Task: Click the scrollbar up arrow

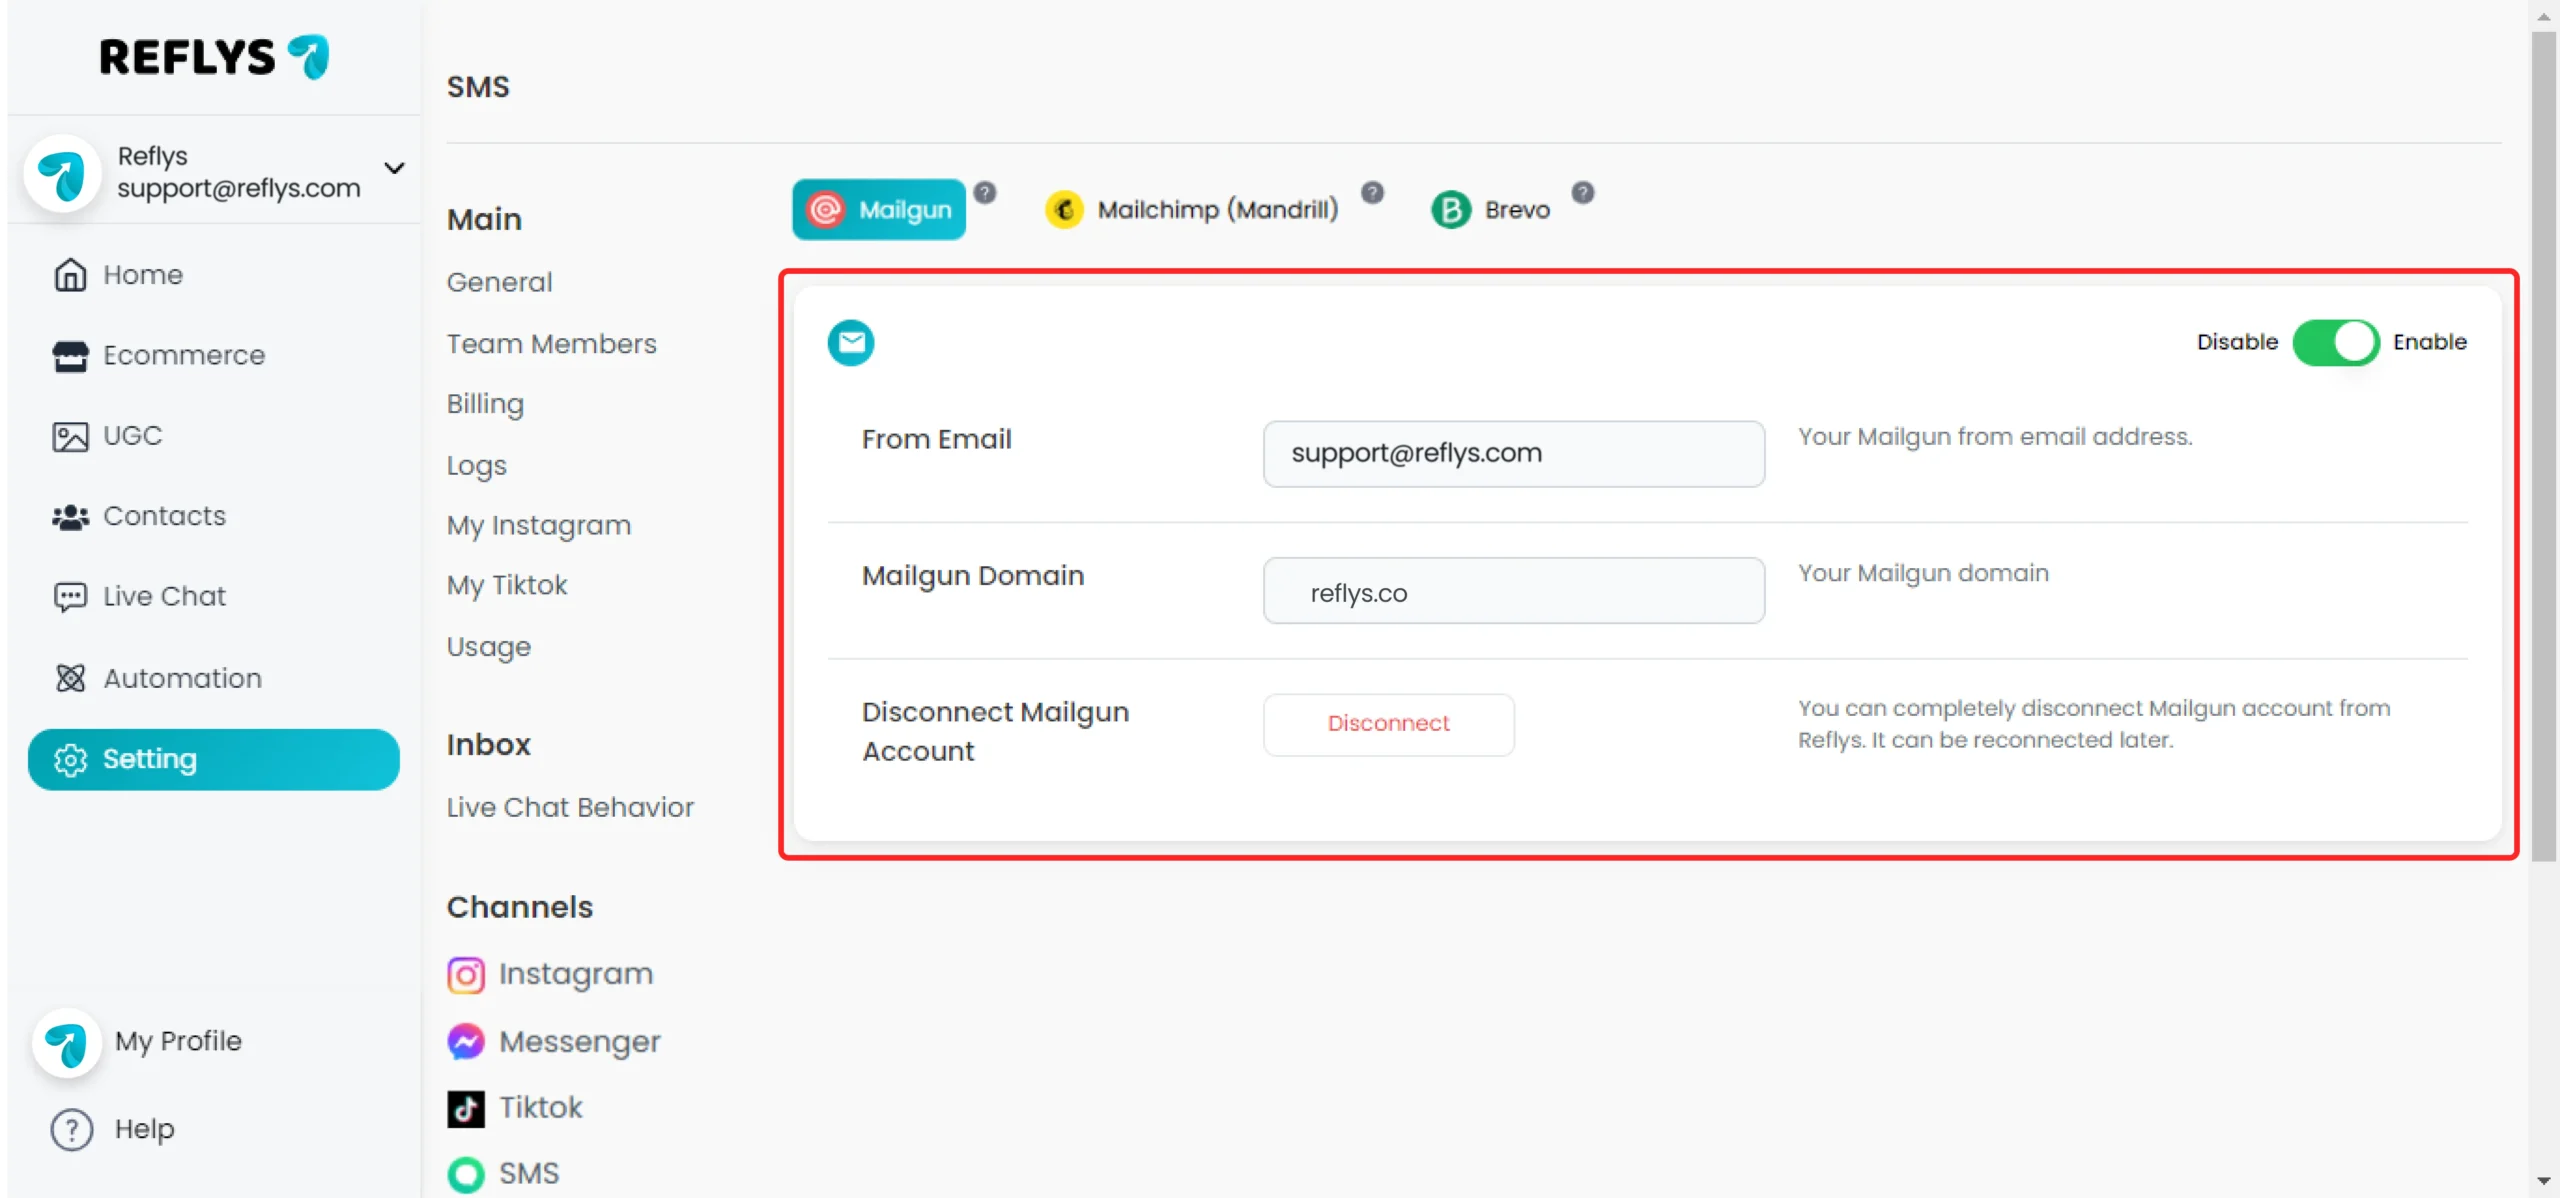Action: coord(2544,16)
